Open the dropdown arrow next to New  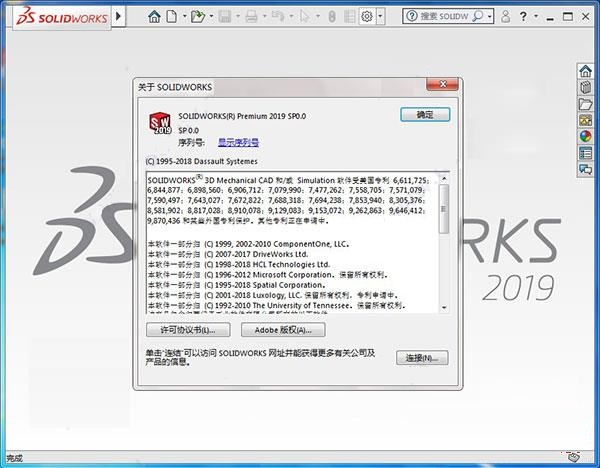(x=184, y=16)
